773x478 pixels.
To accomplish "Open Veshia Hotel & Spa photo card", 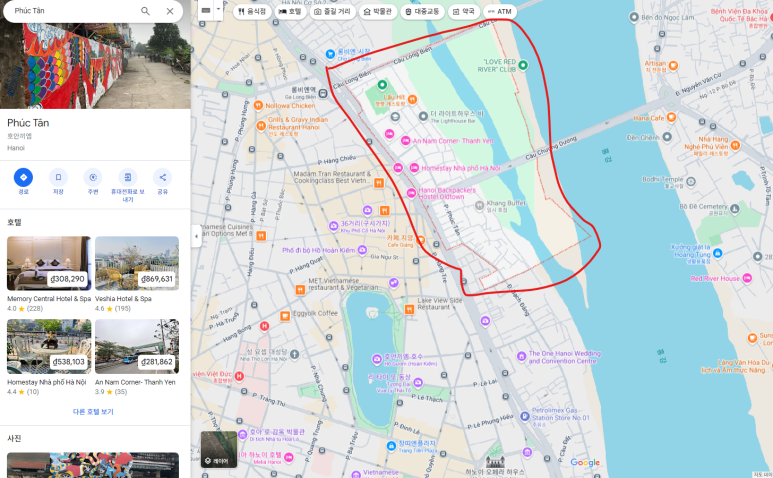I will coord(137,263).
